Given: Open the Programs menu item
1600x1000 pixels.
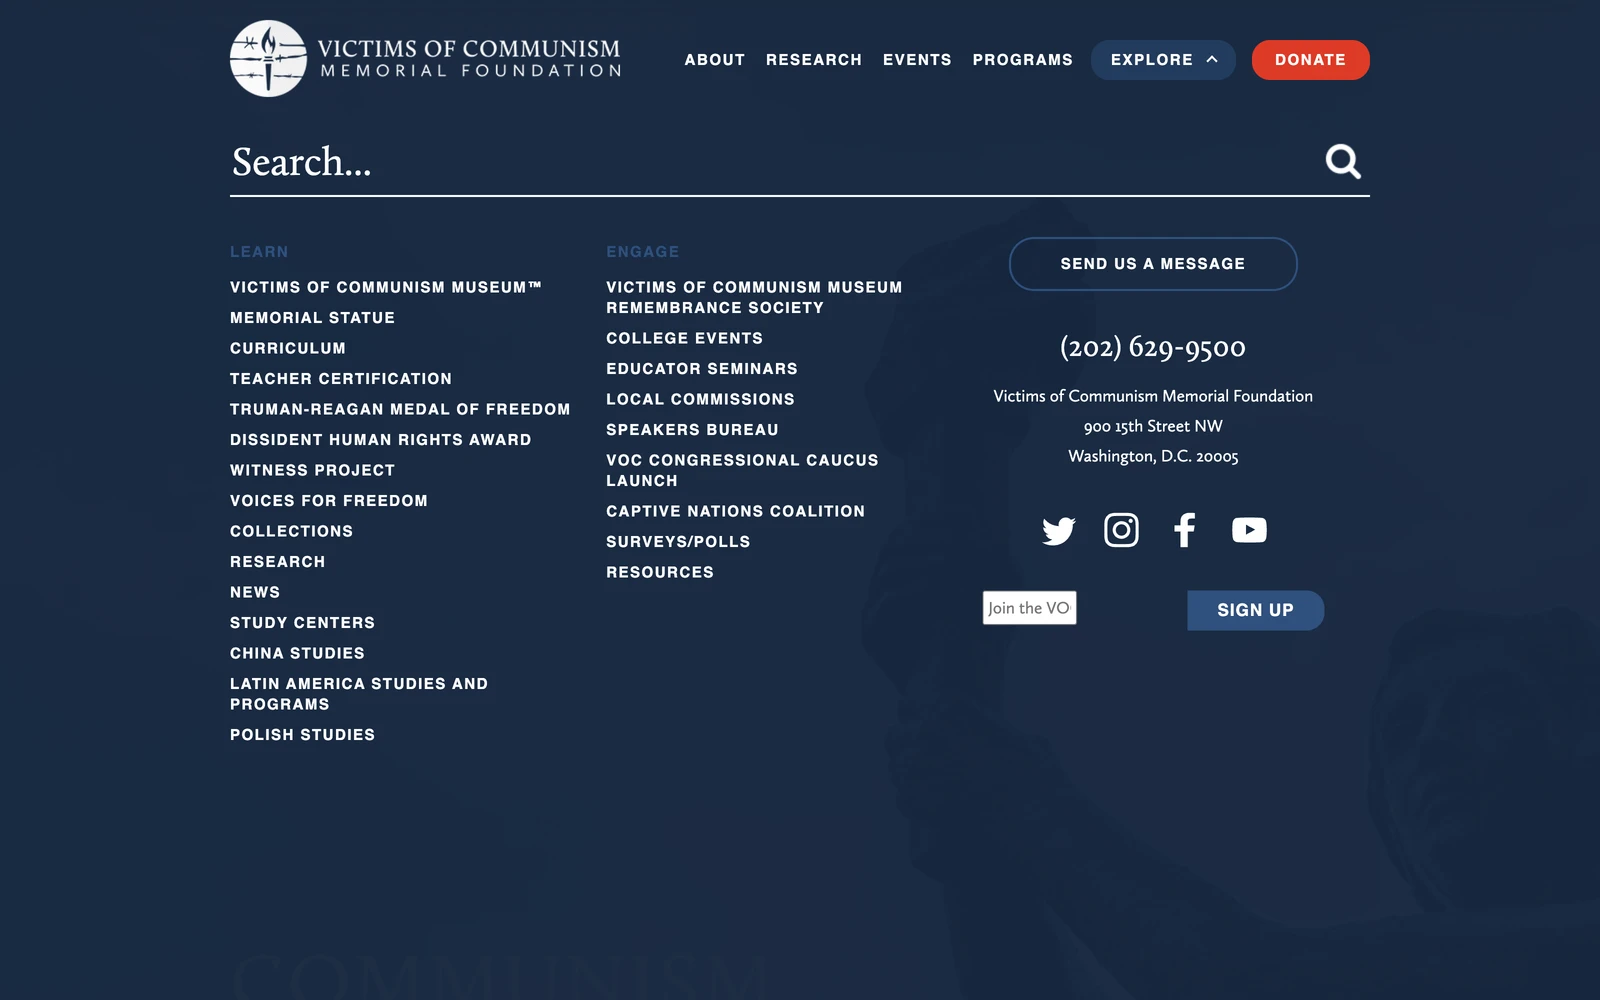Looking at the screenshot, I should pos(1022,60).
